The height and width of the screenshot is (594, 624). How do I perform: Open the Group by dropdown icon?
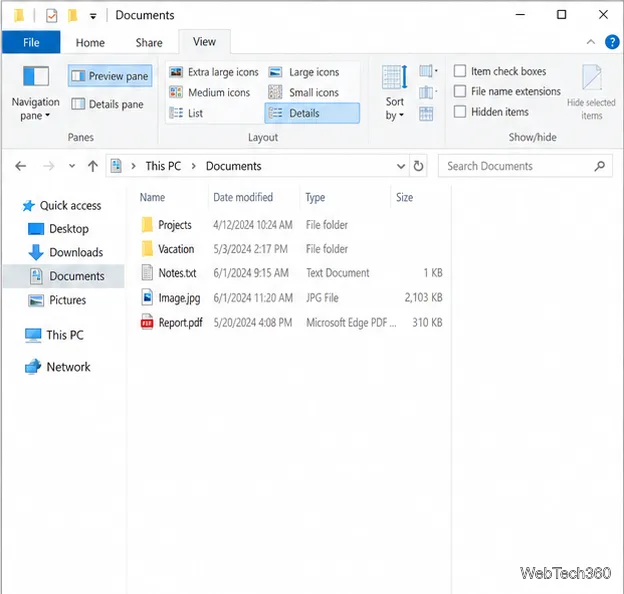tap(428, 72)
